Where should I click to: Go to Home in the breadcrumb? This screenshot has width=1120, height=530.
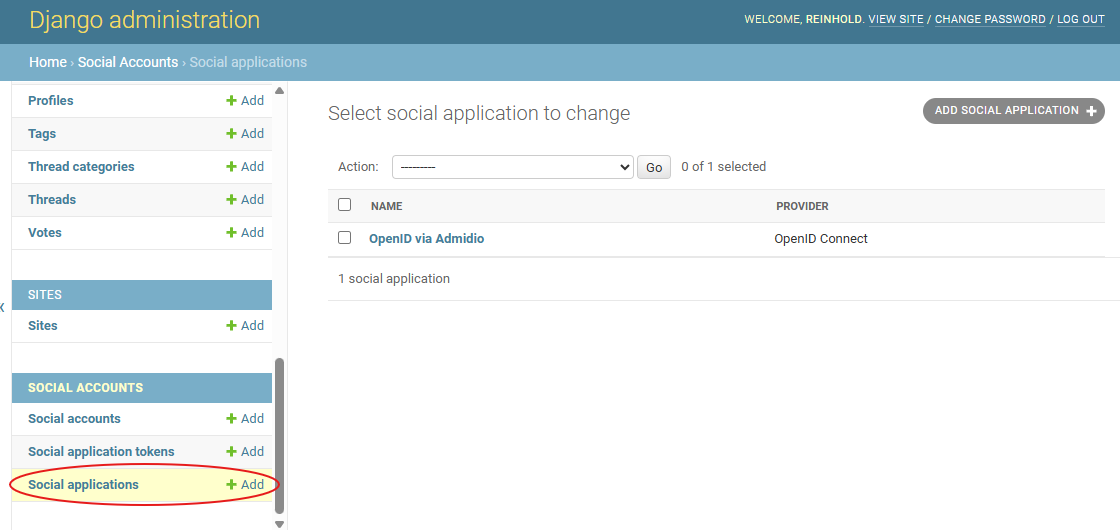pos(47,62)
